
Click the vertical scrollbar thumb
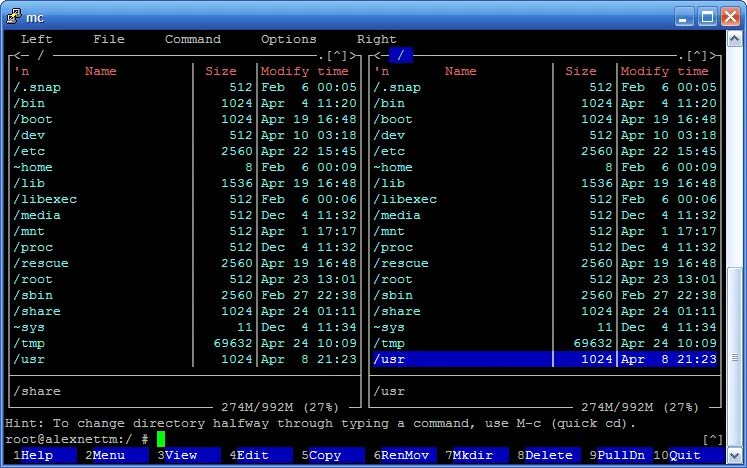pos(734,357)
